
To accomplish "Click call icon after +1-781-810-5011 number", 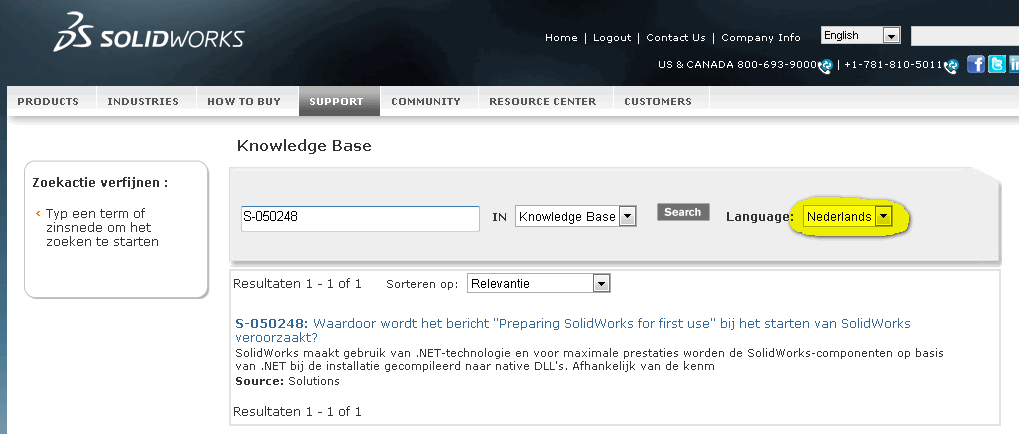I will pos(953,66).
